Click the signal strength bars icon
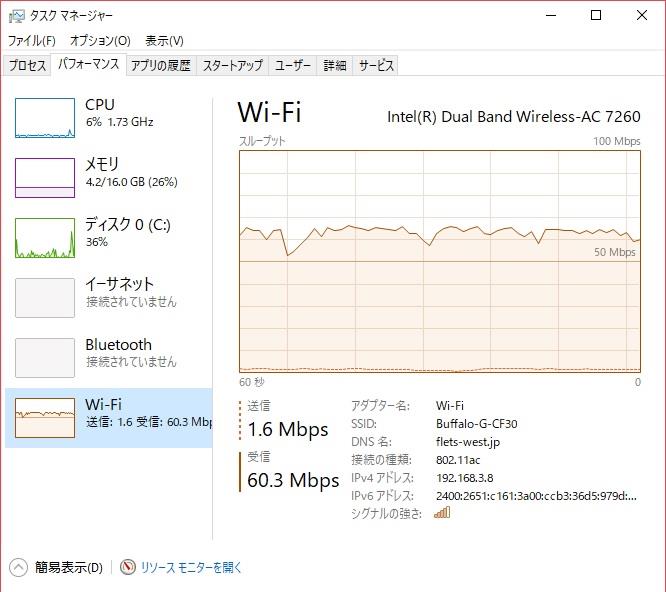This screenshot has width=666, height=592. 442,513
